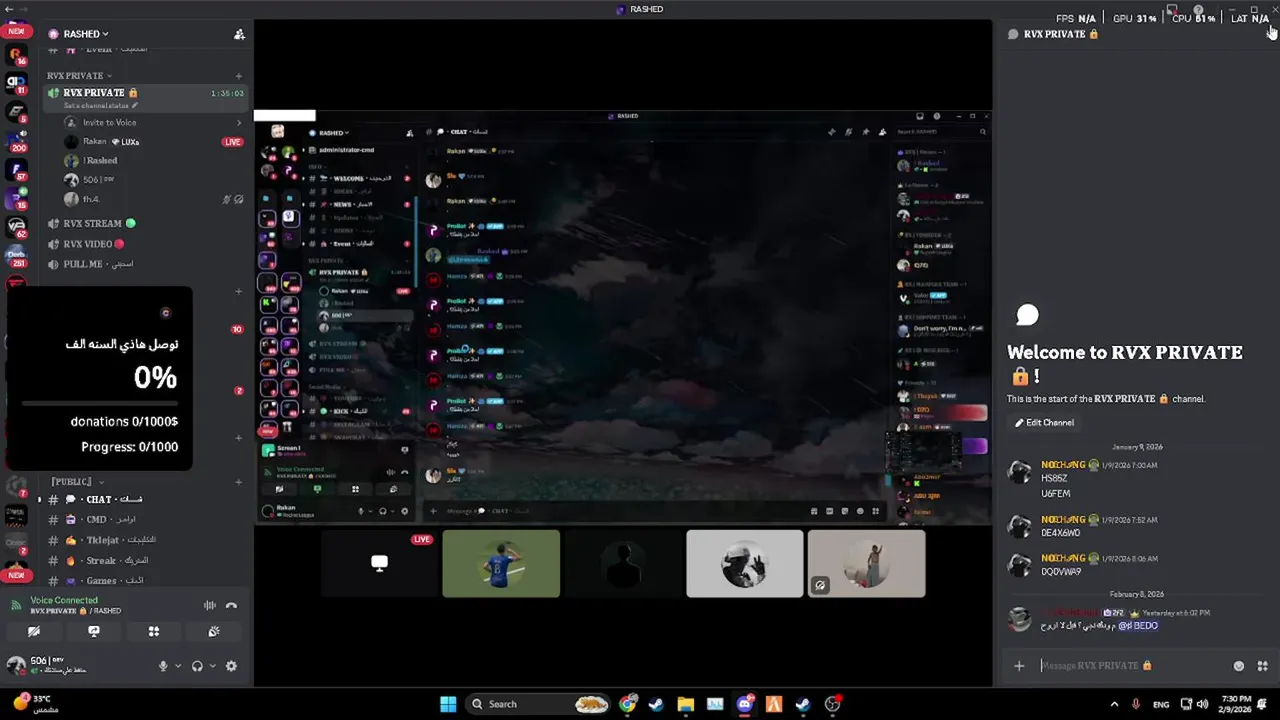This screenshot has width=1280, height=720.
Task: Open the server icon with badge 62
Action: (x=16, y=227)
